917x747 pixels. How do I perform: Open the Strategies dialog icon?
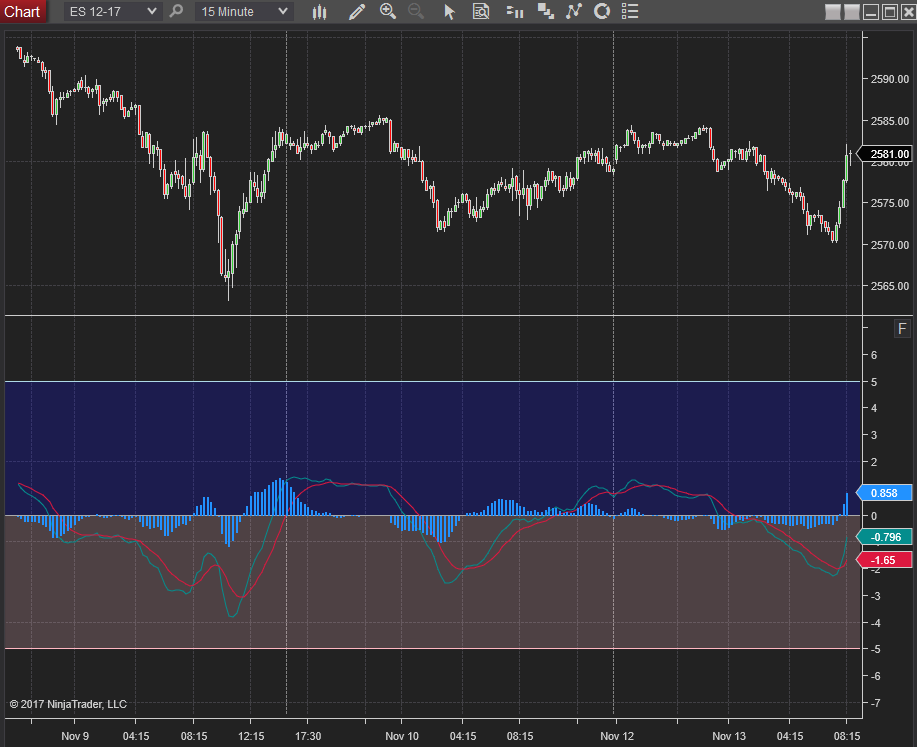click(602, 12)
